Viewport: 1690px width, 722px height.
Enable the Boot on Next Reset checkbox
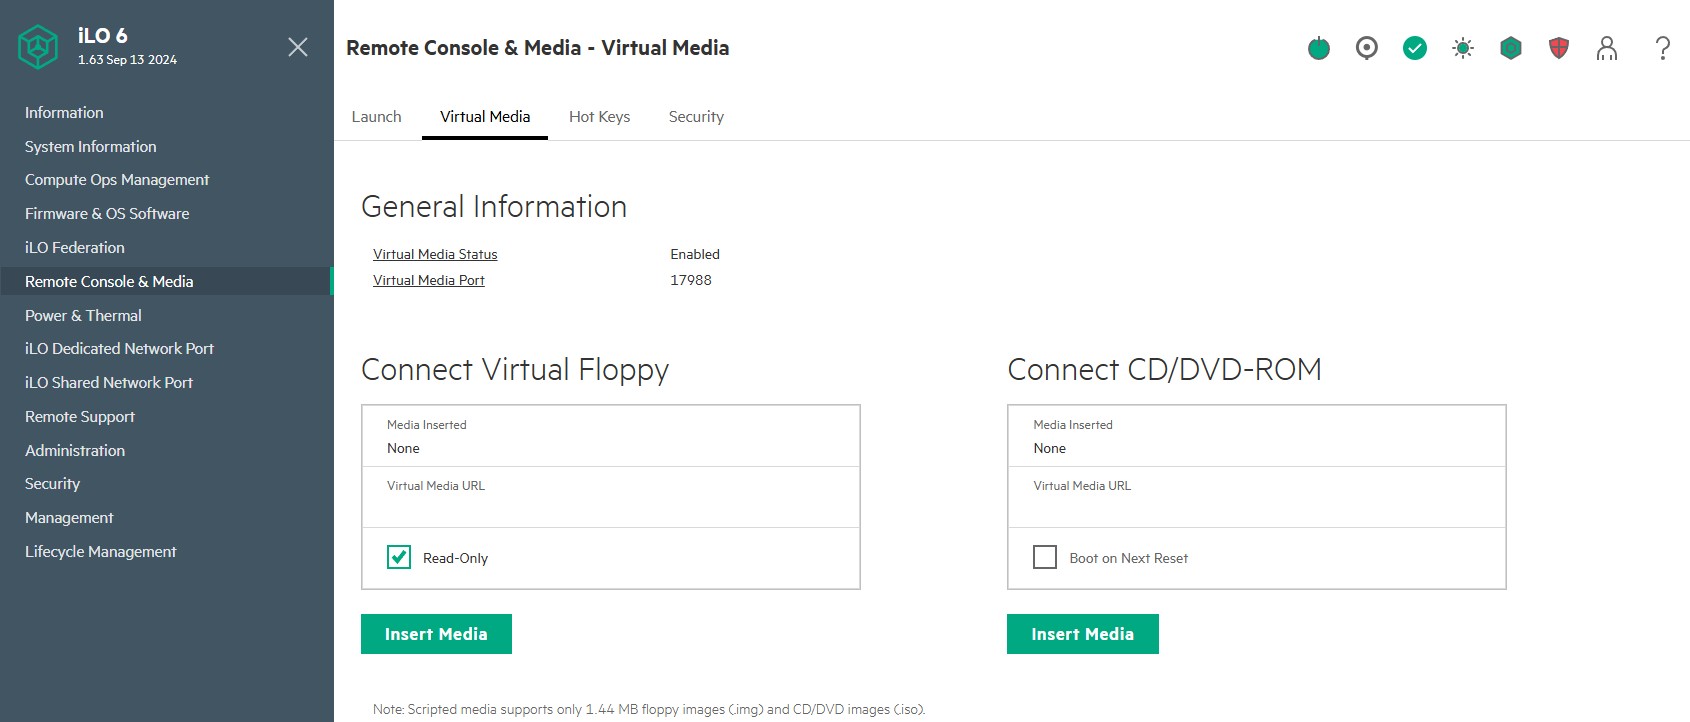1045,557
